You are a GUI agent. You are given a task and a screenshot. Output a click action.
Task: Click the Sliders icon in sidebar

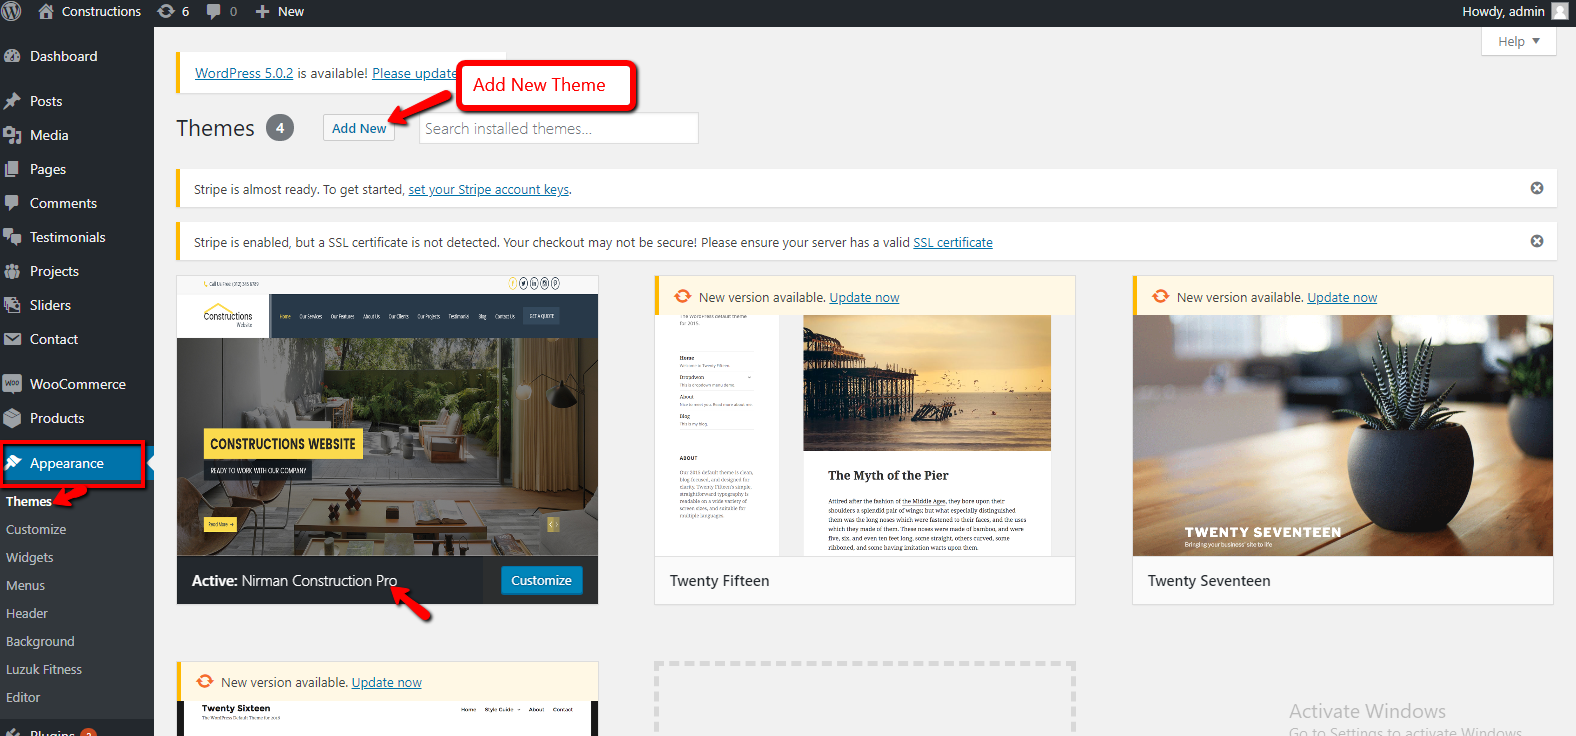click(12, 305)
